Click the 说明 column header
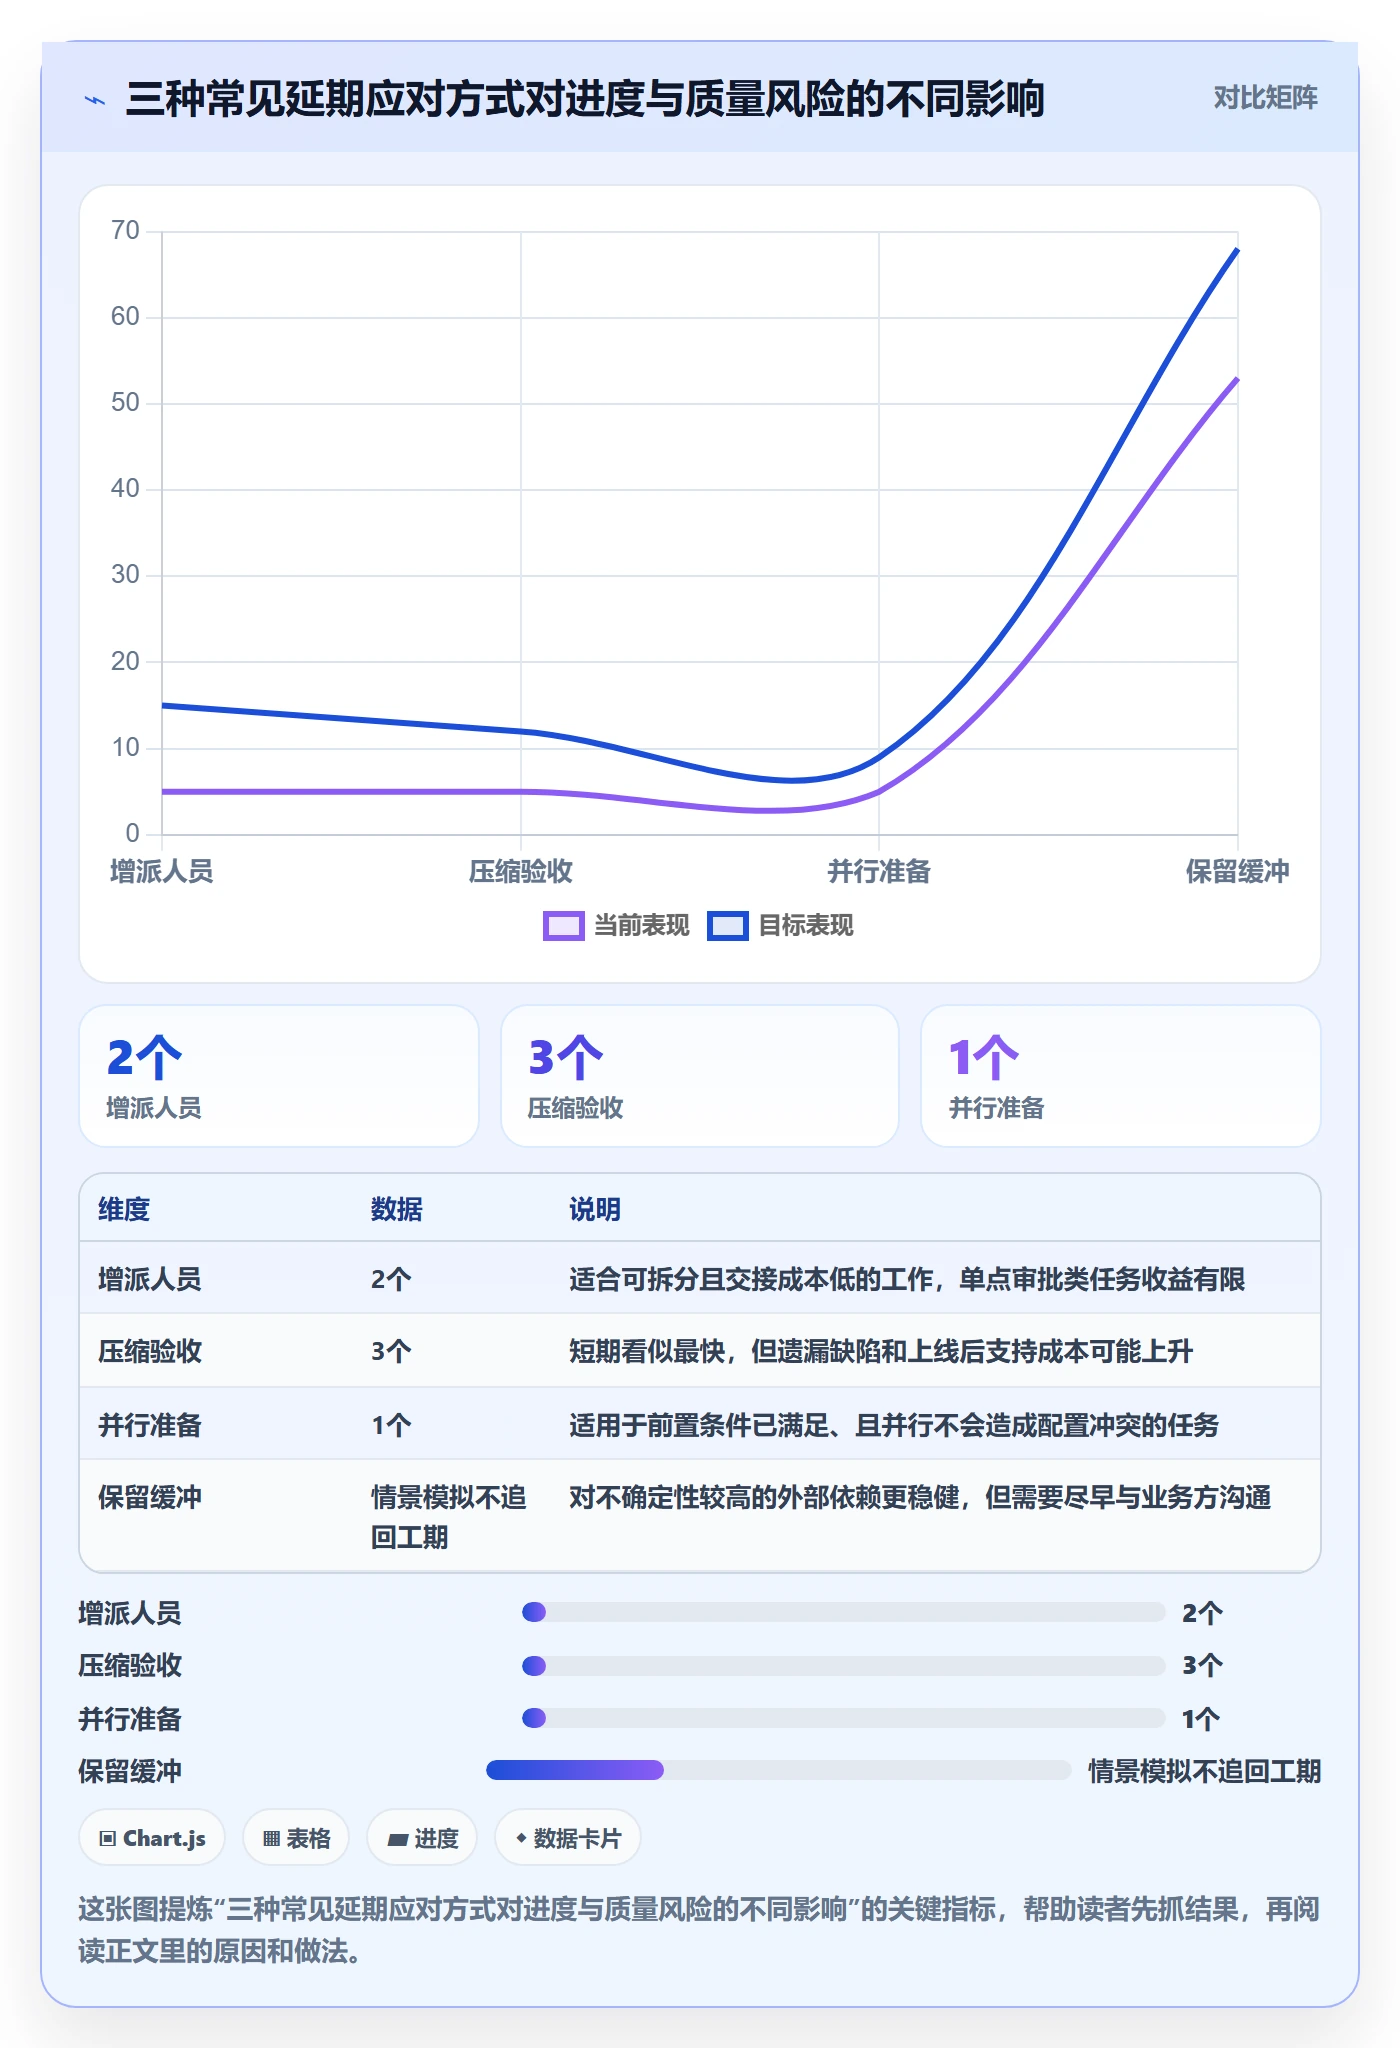The height and width of the screenshot is (2048, 1400). tap(595, 1210)
